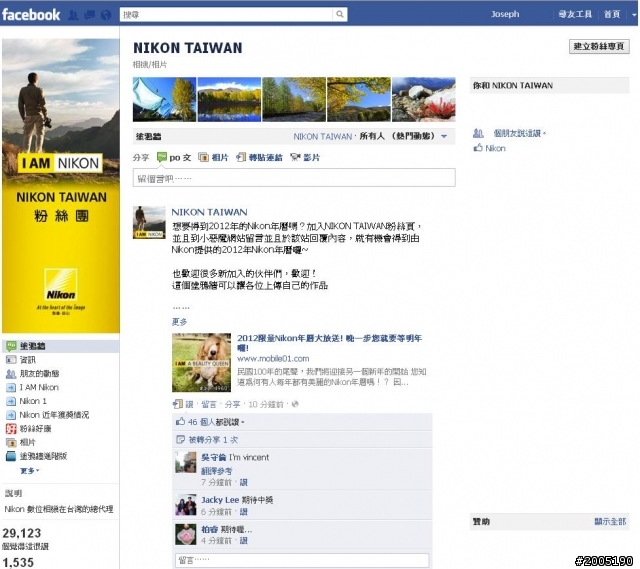This screenshot has width=640, height=569.
Task: Select the 轉貼連結 link share icon
Action: pos(241,157)
